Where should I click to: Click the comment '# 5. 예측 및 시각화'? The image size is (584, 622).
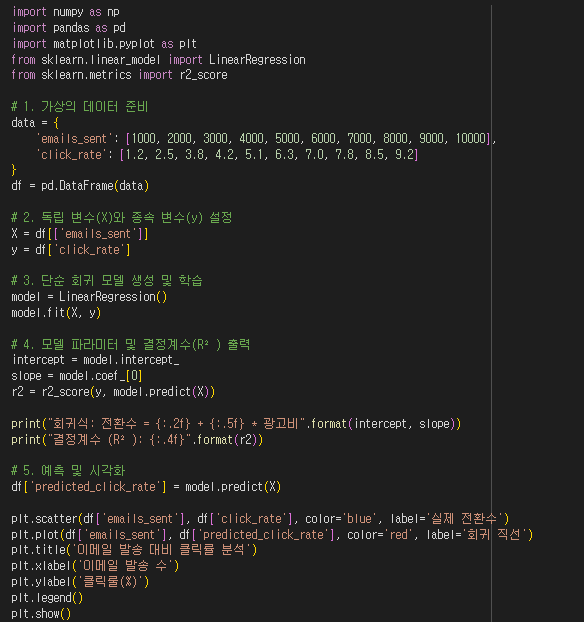pos(68,470)
